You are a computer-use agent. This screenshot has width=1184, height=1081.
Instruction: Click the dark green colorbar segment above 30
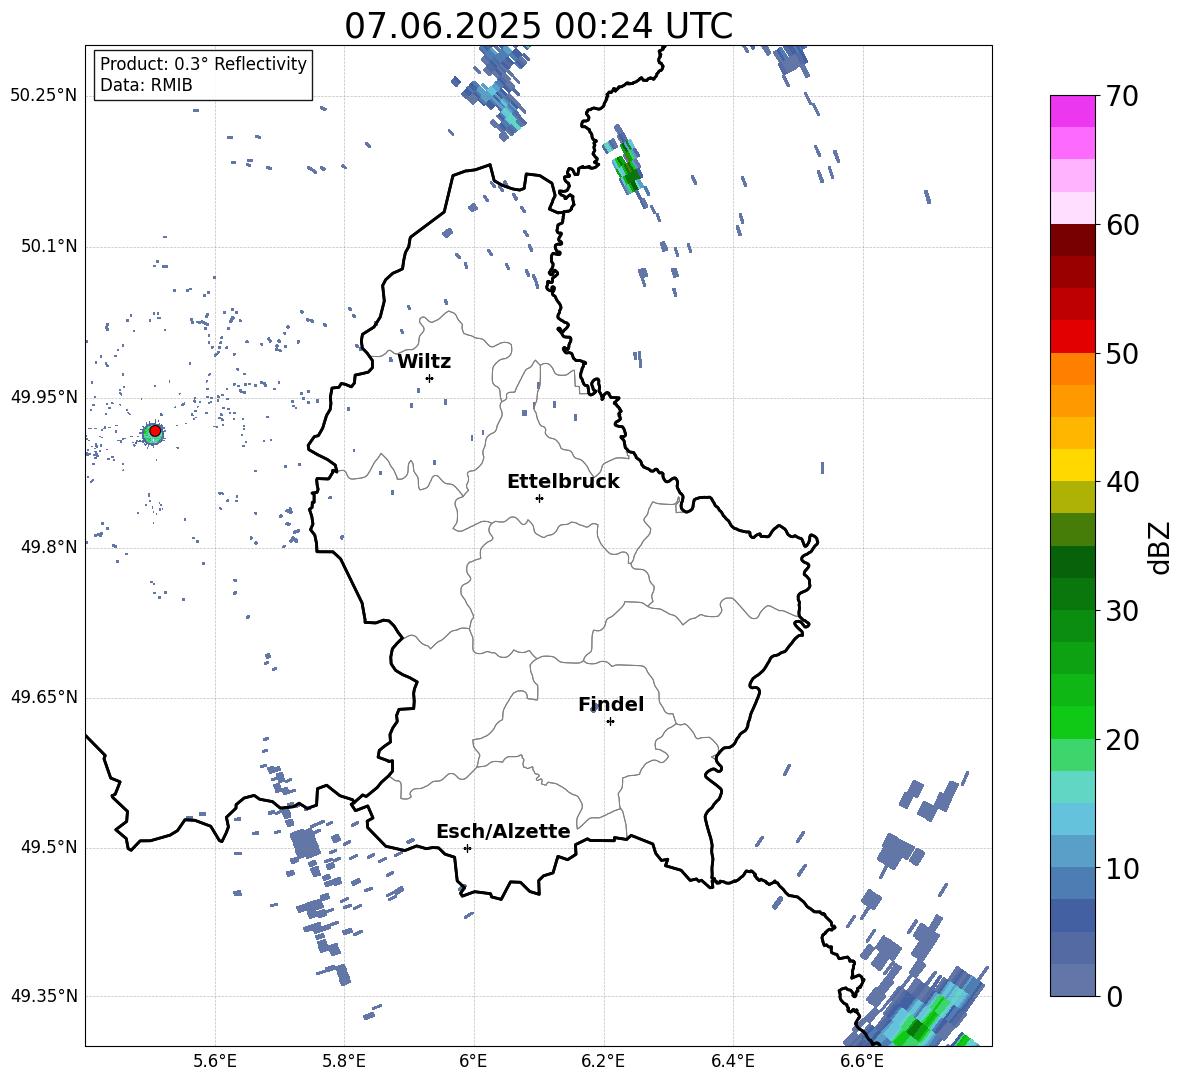(1073, 594)
